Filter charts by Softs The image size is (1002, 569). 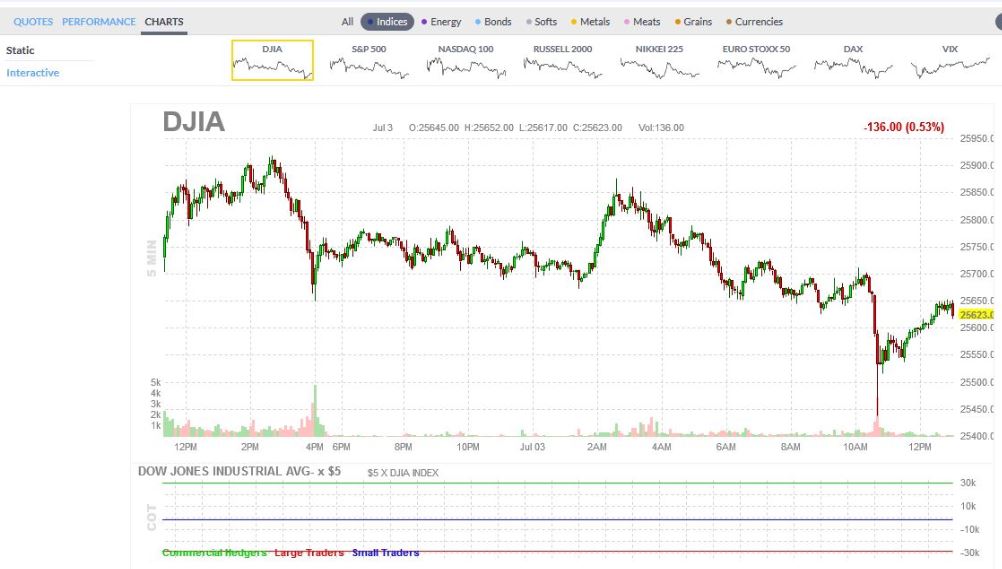tap(541, 22)
